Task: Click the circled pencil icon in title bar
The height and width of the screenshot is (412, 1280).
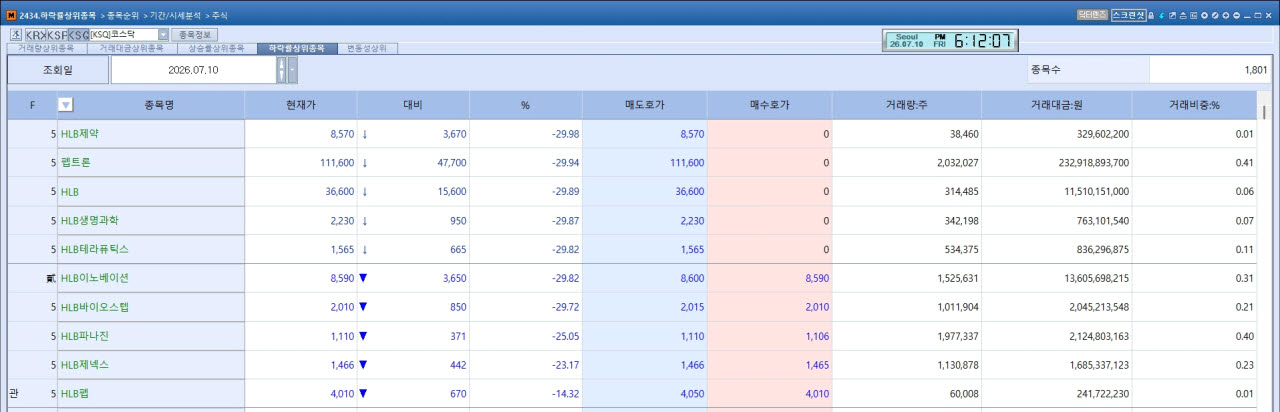Action: pos(1215,16)
